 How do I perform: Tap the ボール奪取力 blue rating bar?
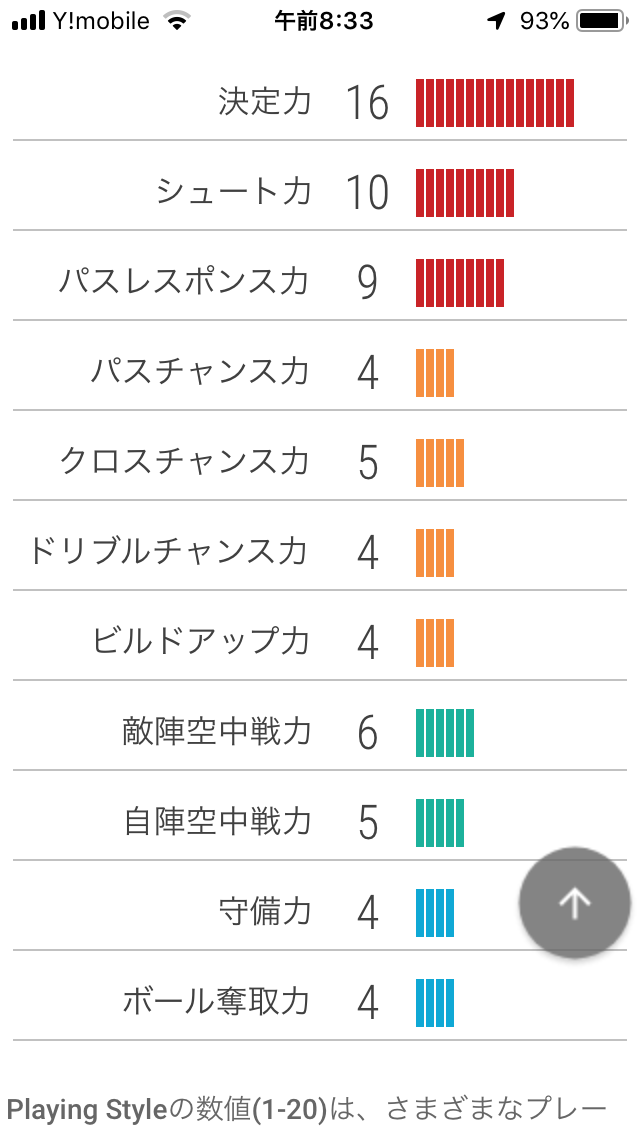(435, 1003)
